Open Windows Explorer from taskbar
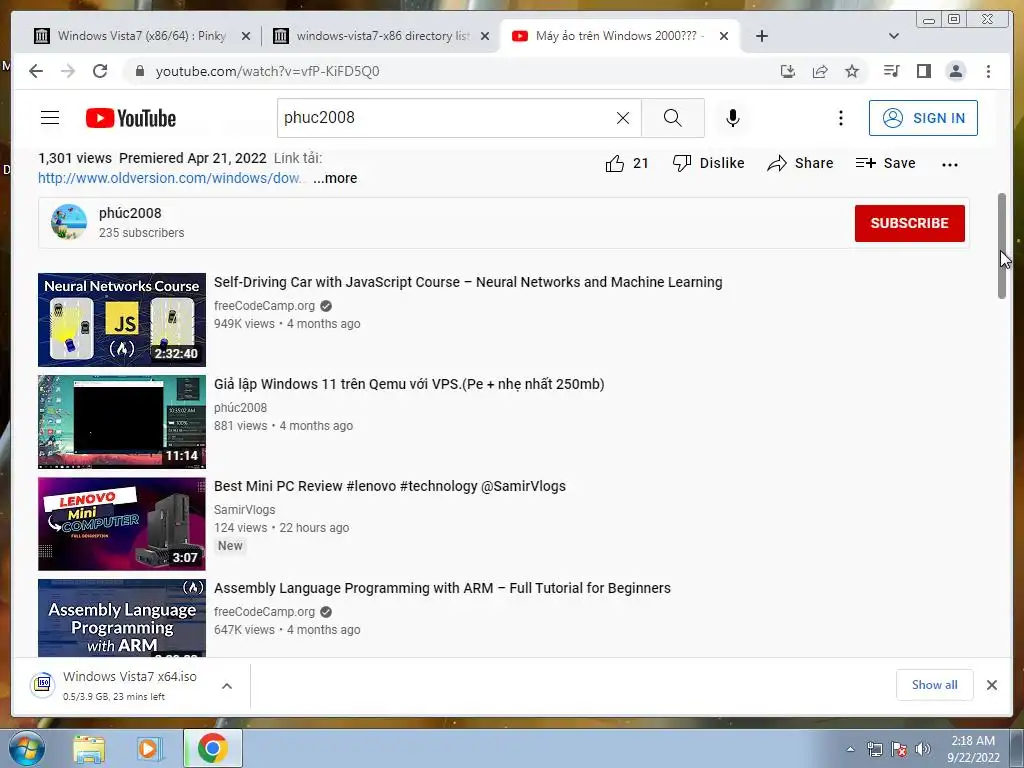Image resolution: width=1024 pixels, height=768 pixels. pyautogui.click(x=89, y=749)
